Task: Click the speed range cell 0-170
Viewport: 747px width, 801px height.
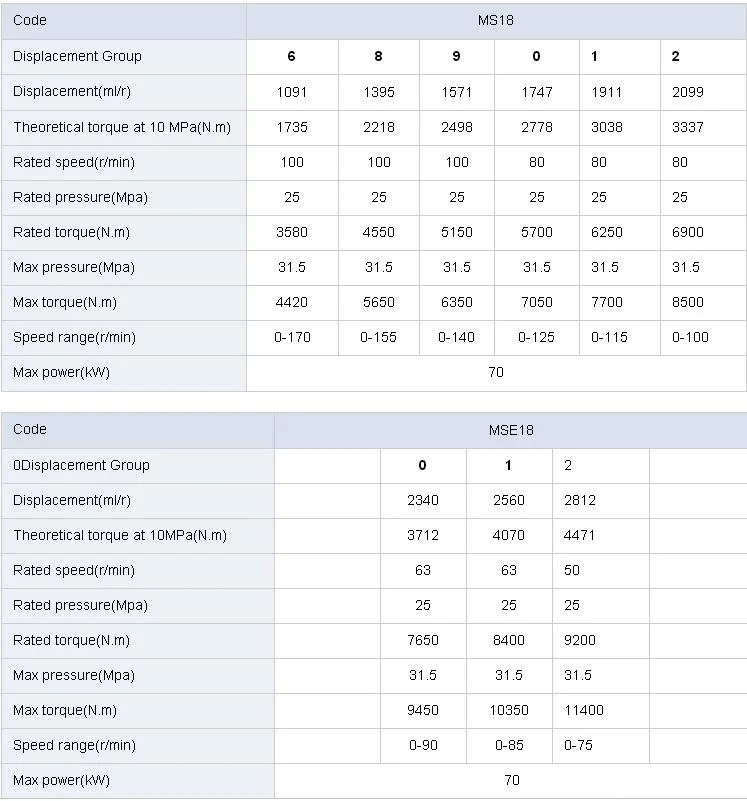Action: point(292,337)
